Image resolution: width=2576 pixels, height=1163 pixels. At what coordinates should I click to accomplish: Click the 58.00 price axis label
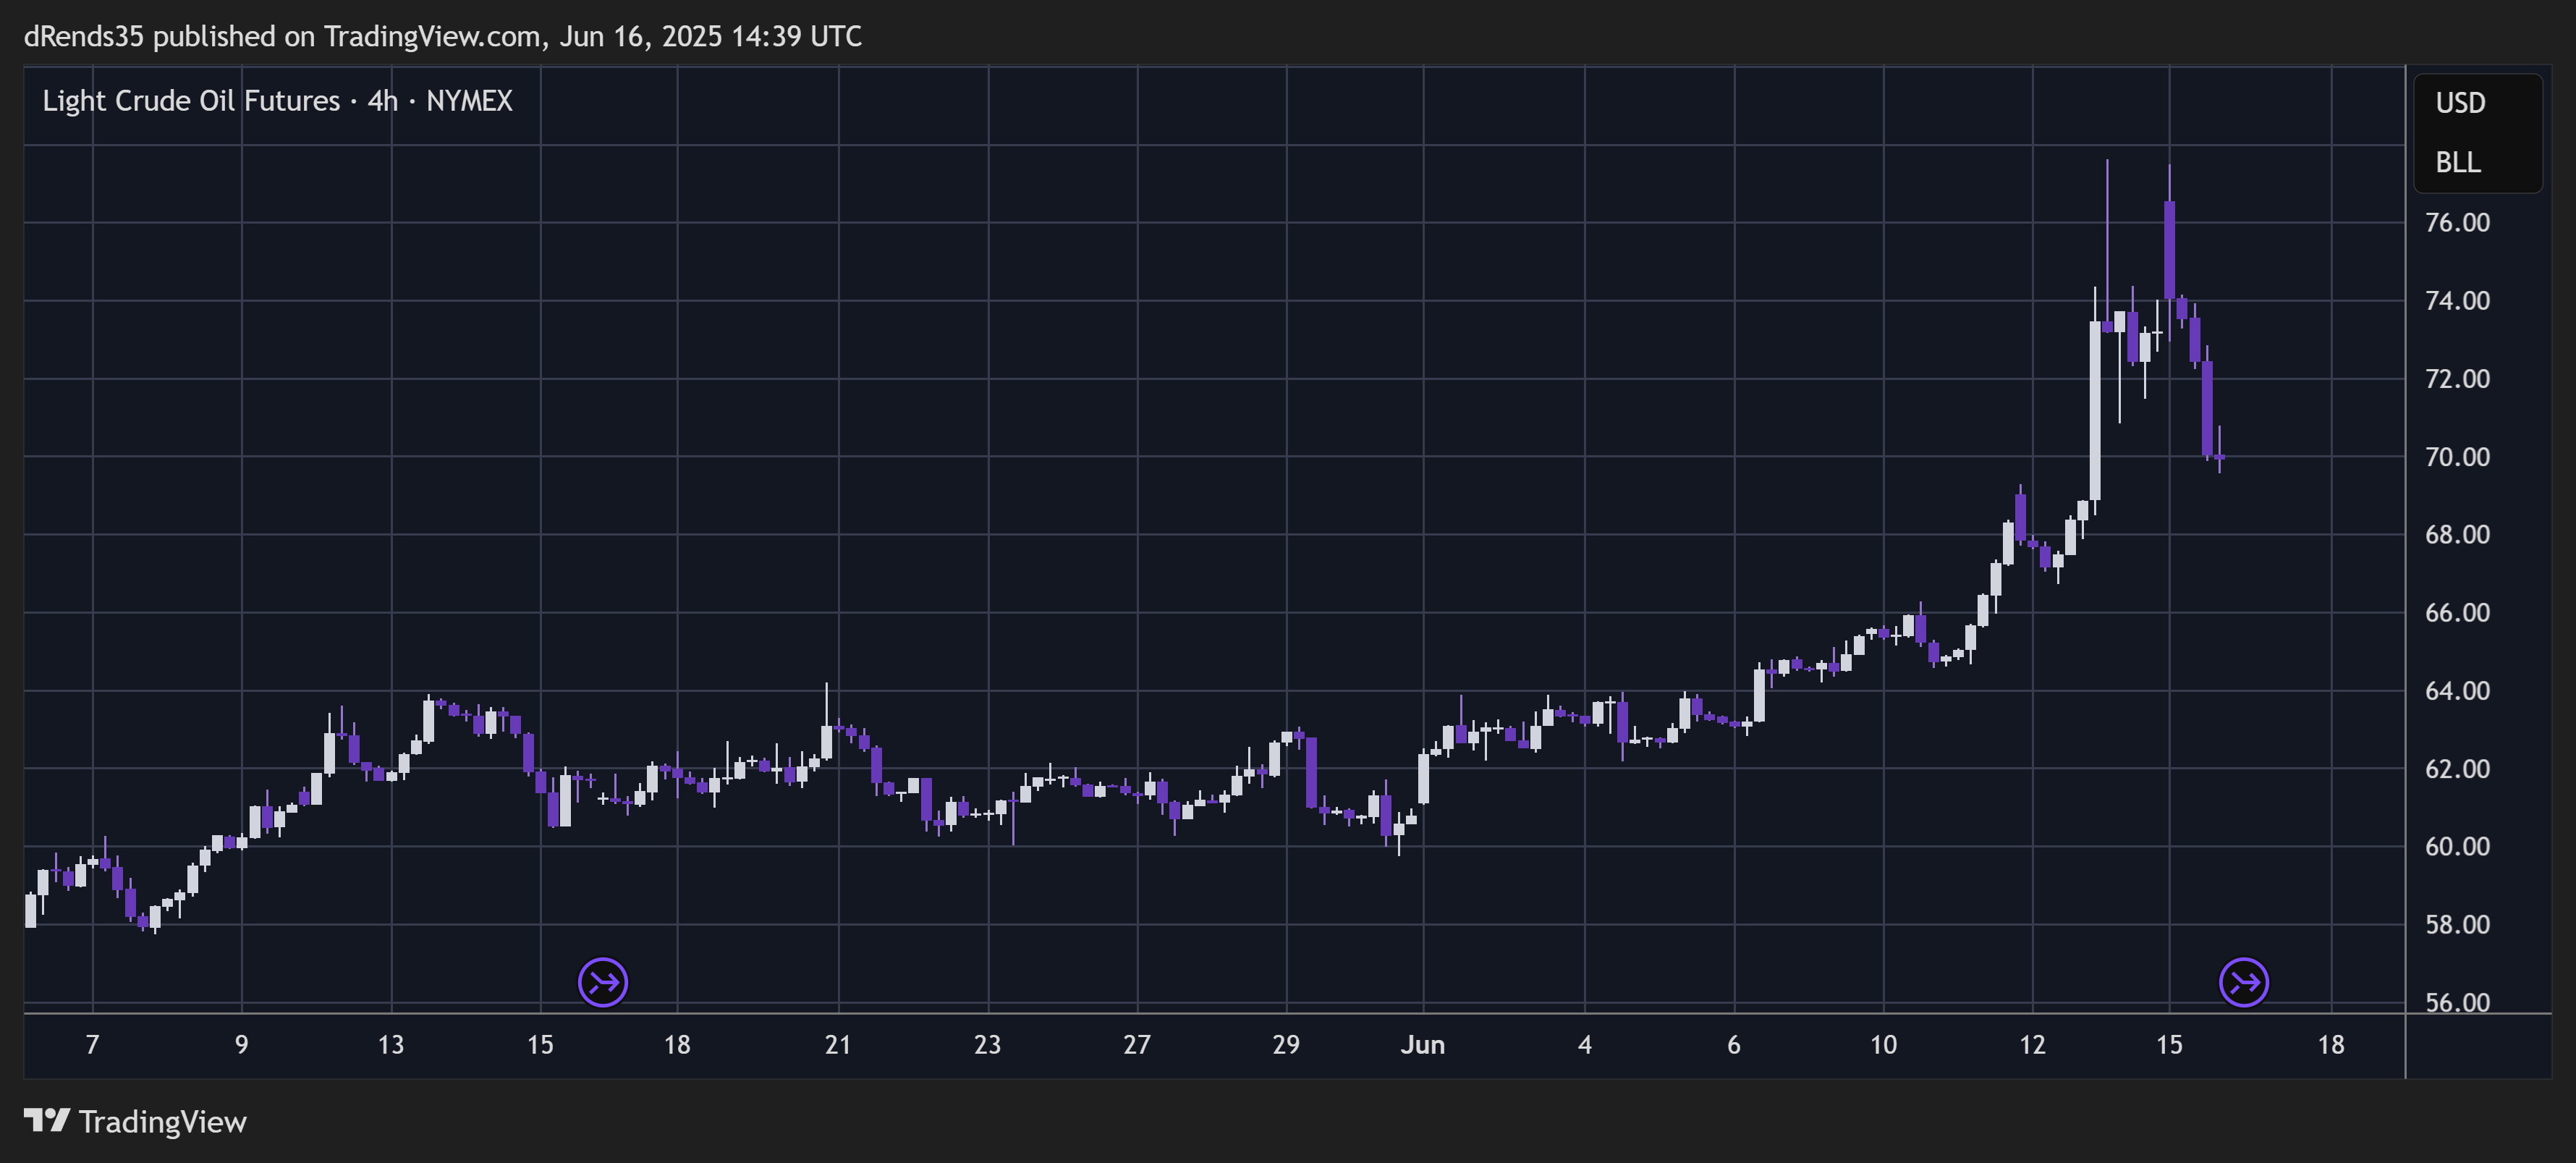(x=2457, y=924)
